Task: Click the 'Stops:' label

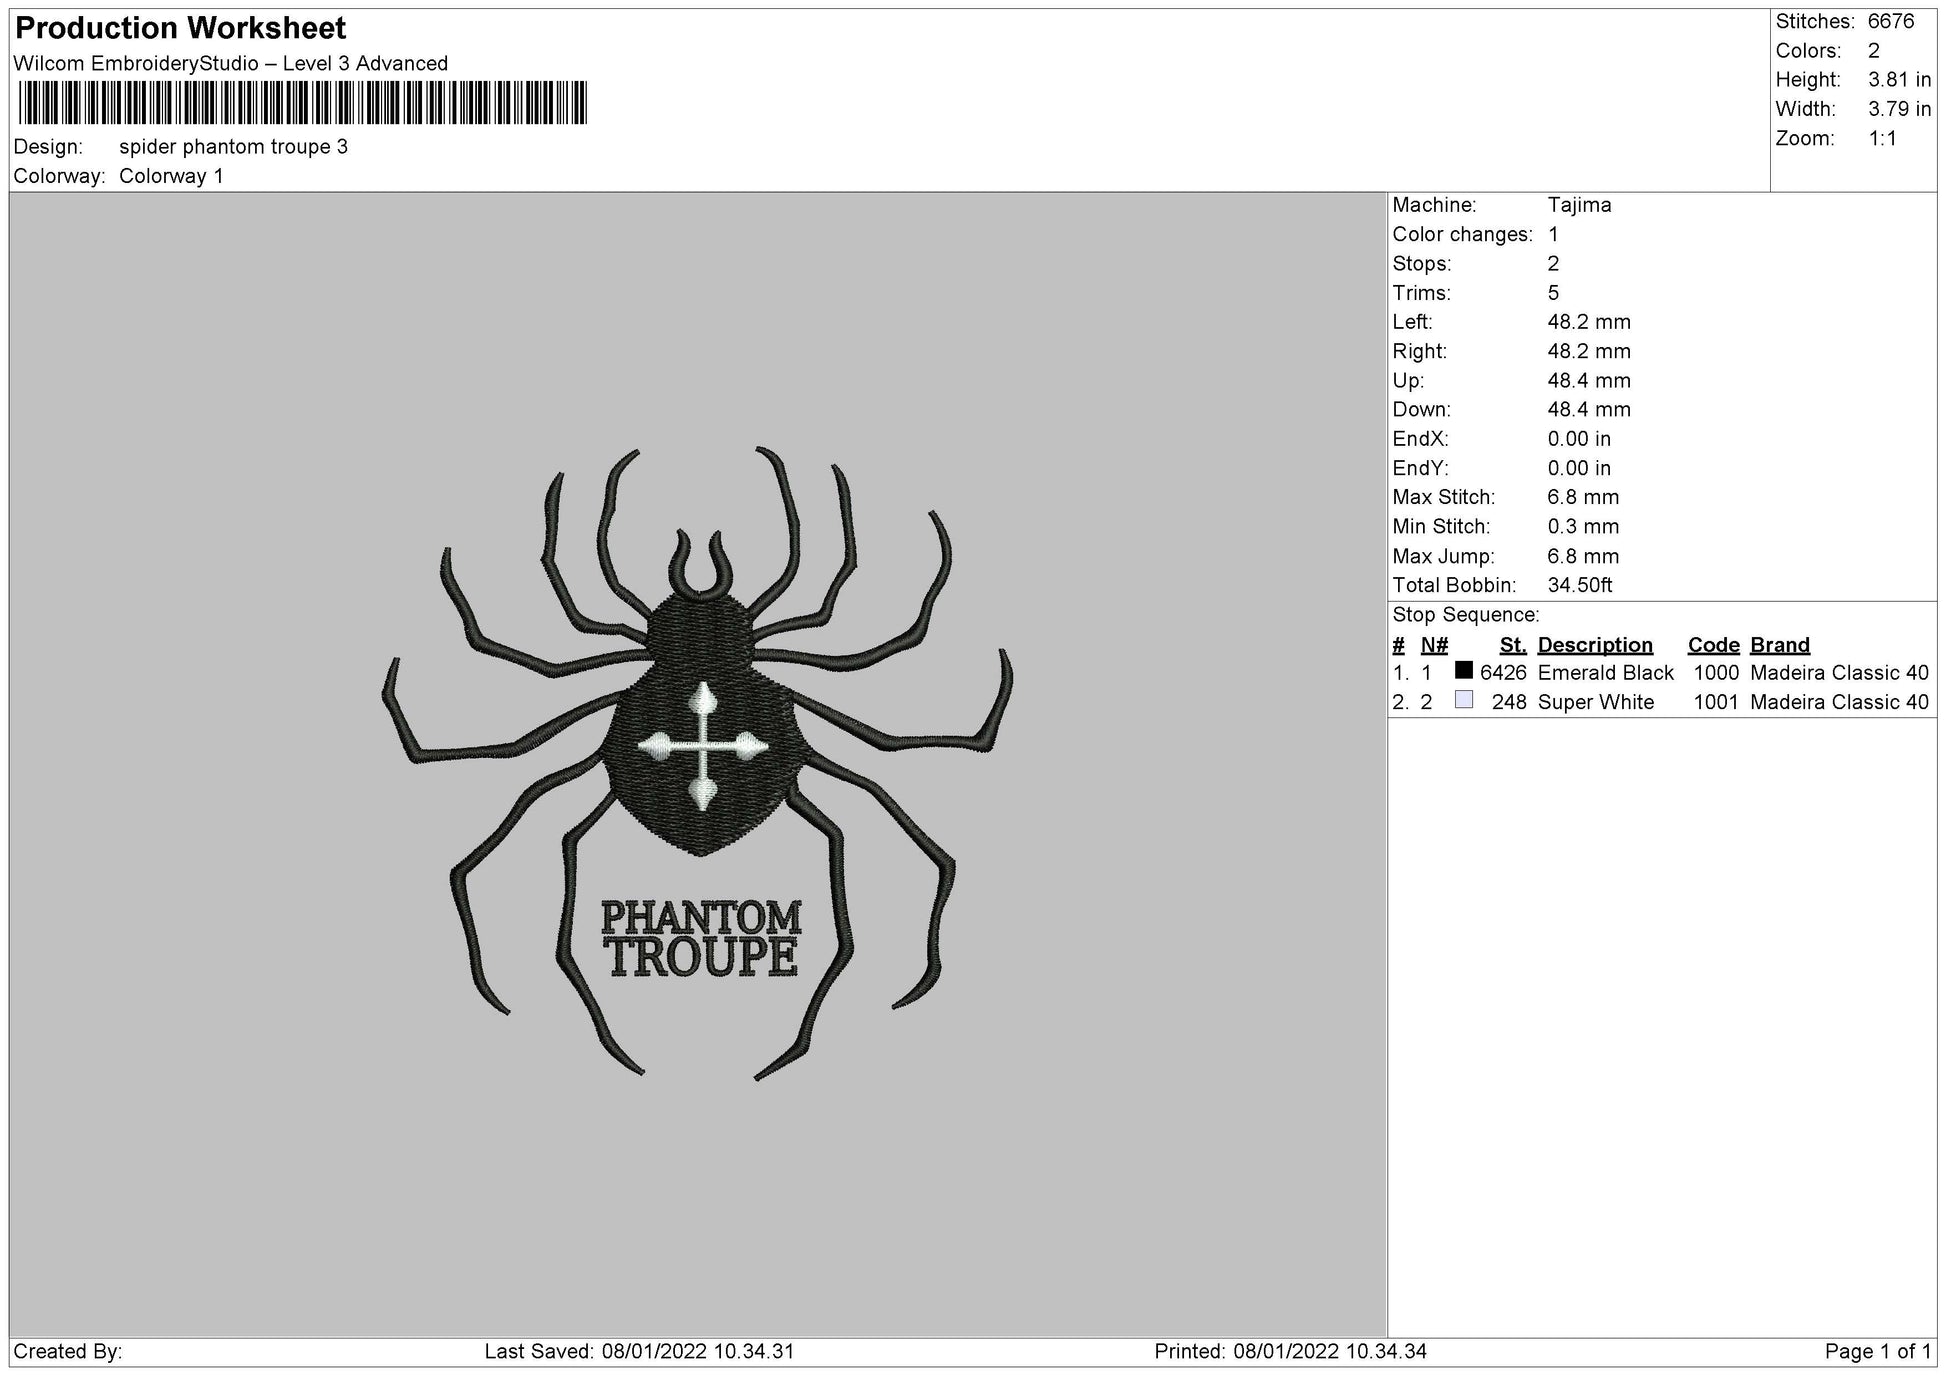Action: coord(1421,264)
